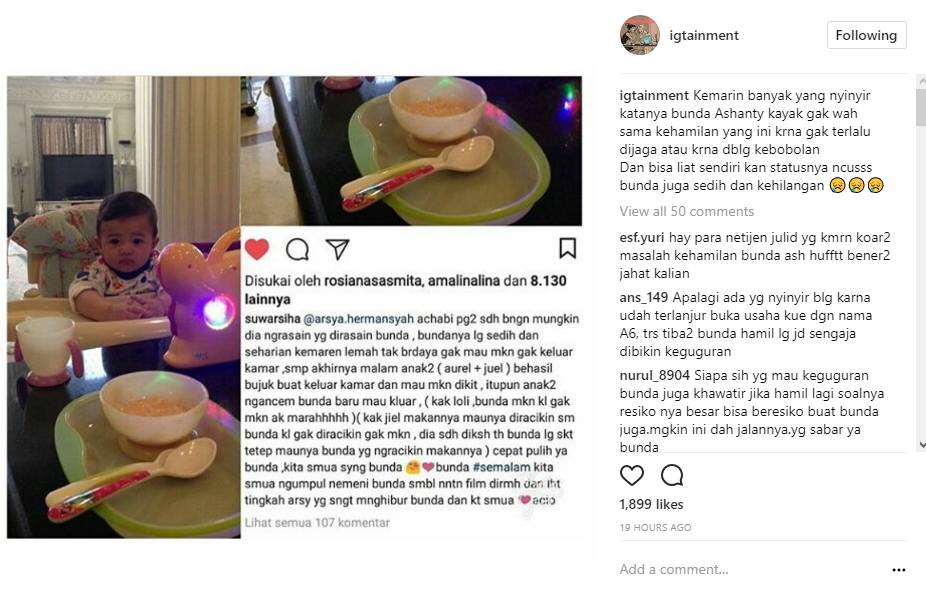The height and width of the screenshot is (593, 926).
Task: Toggle the Following button
Action: tap(866, 35)
